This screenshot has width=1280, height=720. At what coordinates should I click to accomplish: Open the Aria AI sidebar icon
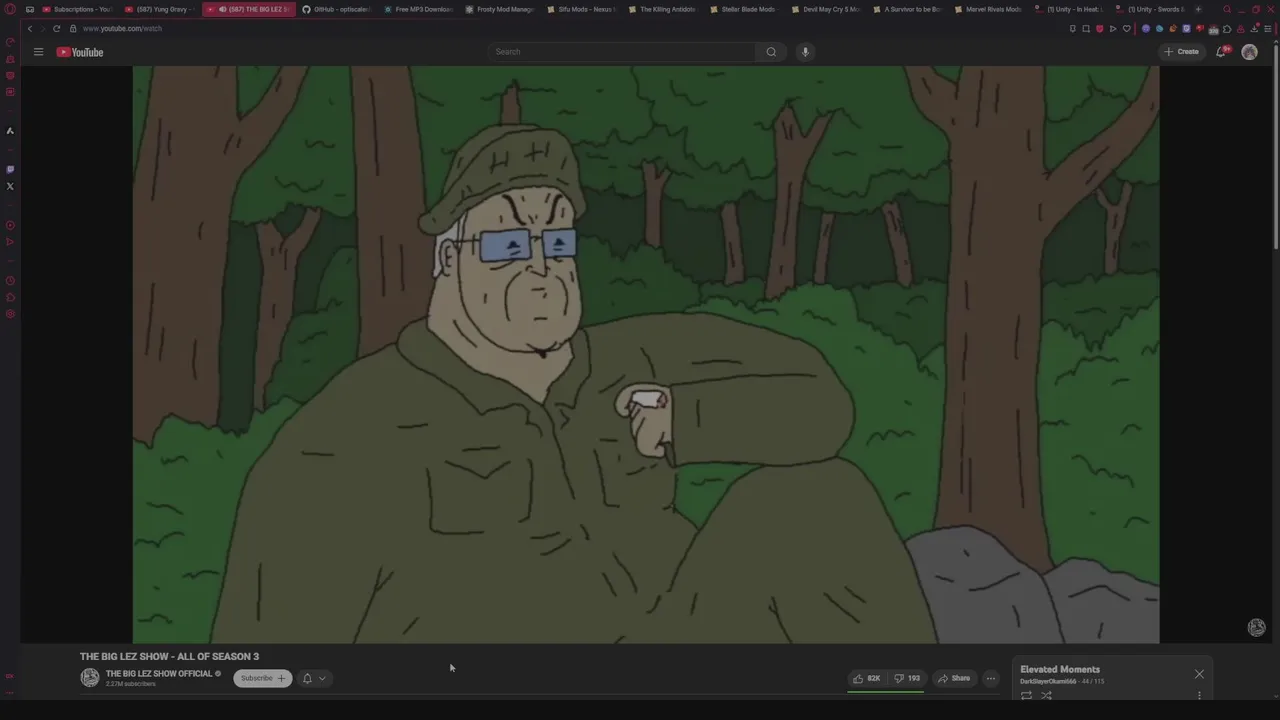[x=10, y=131]
